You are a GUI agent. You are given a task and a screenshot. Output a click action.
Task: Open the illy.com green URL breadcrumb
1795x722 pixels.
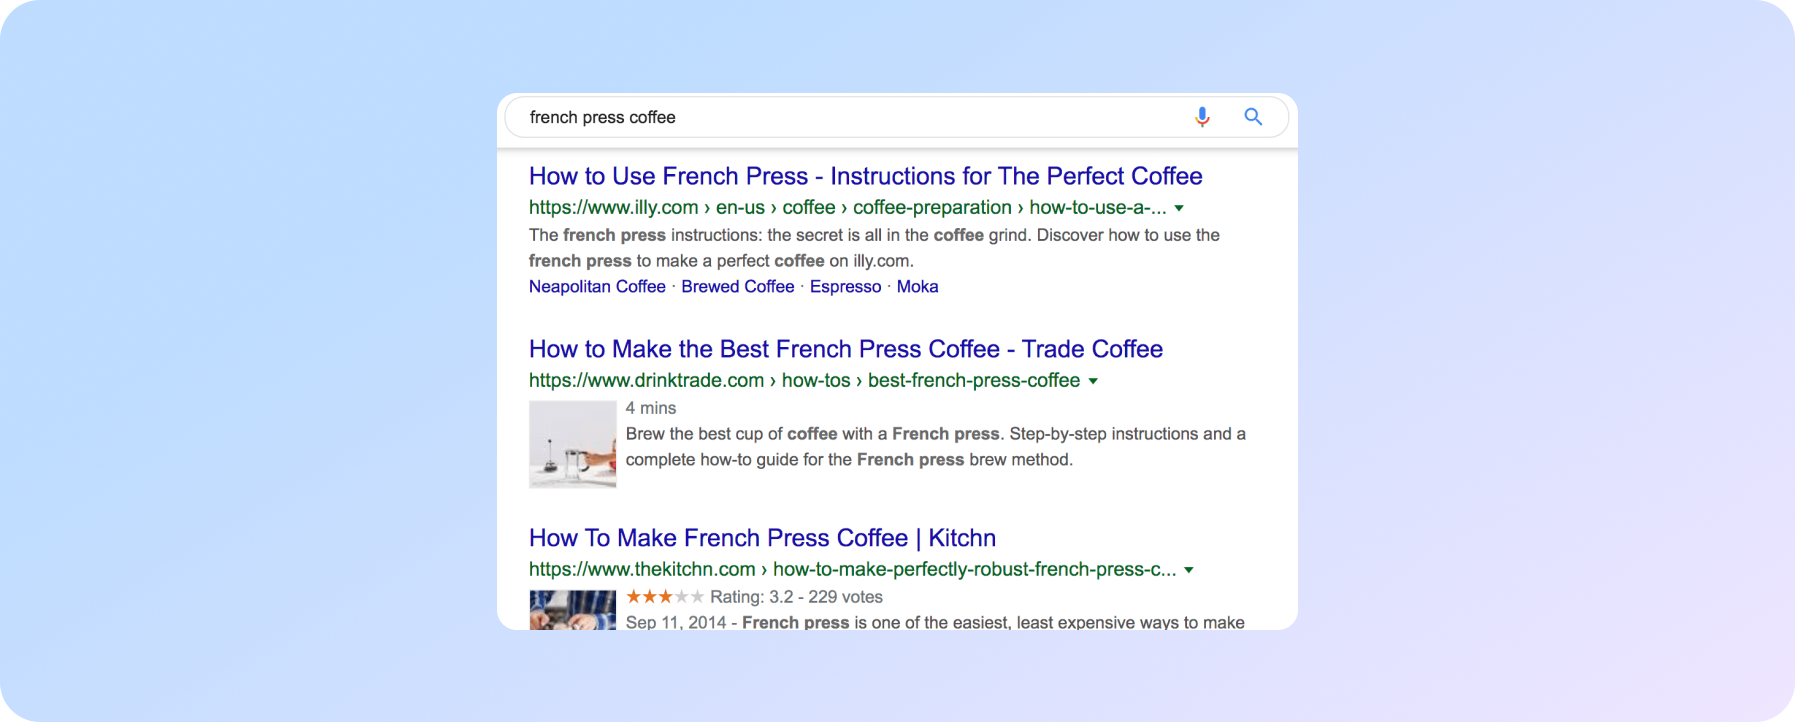click(848, 207)
